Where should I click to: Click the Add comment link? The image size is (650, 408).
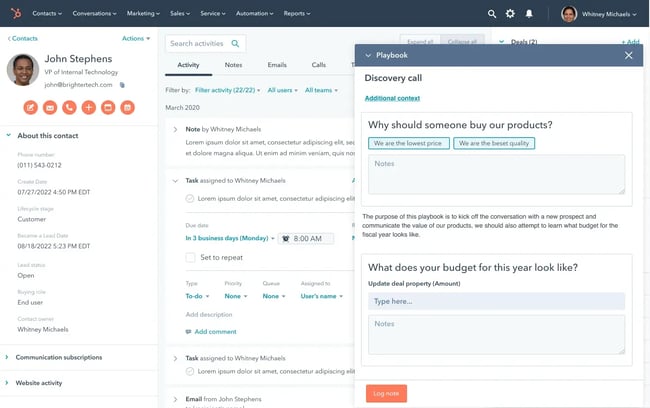point(215,332)
